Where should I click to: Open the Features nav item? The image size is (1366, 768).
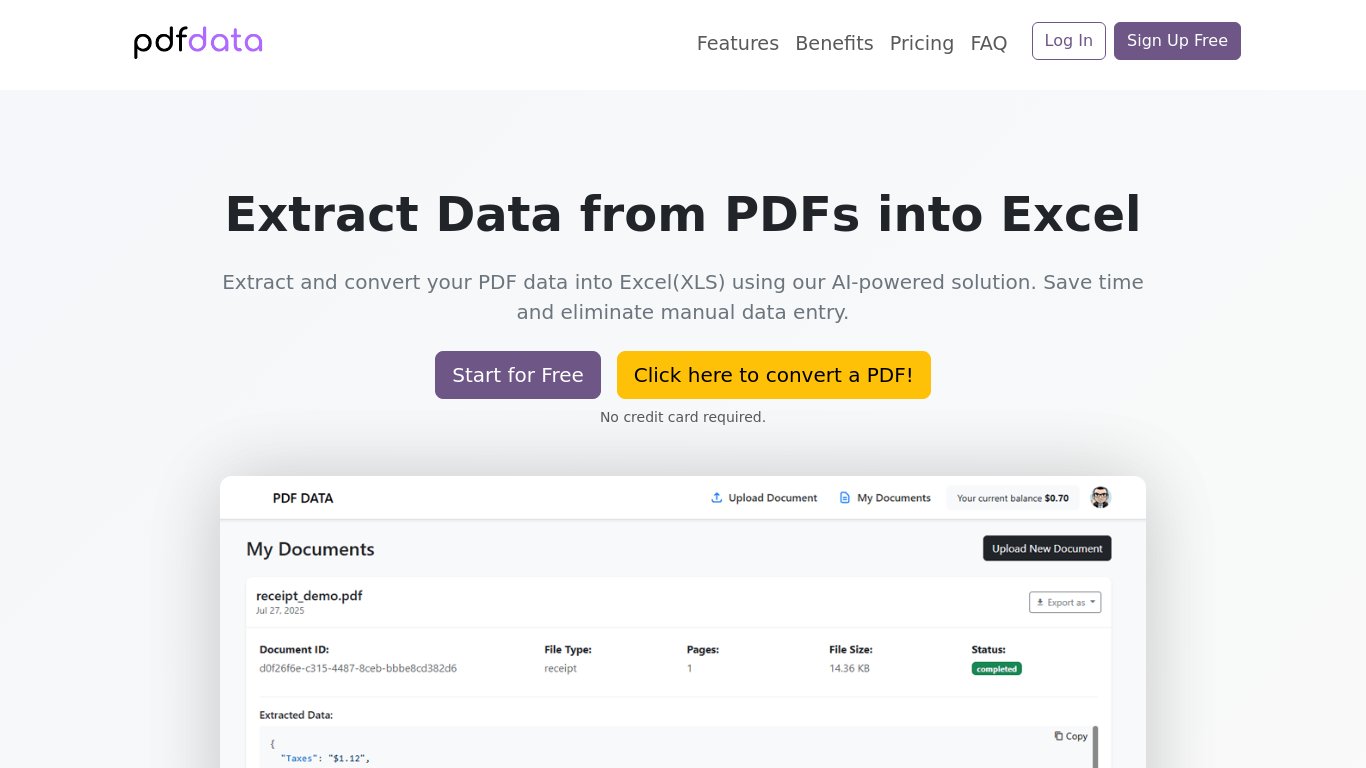click(737, 43)
